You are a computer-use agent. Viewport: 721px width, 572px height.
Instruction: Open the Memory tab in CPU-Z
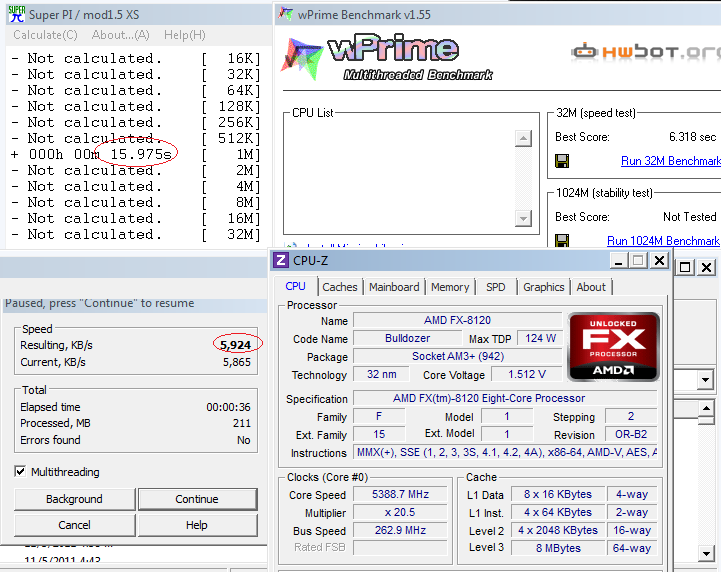pyautogui.click(x=450, y=287)
